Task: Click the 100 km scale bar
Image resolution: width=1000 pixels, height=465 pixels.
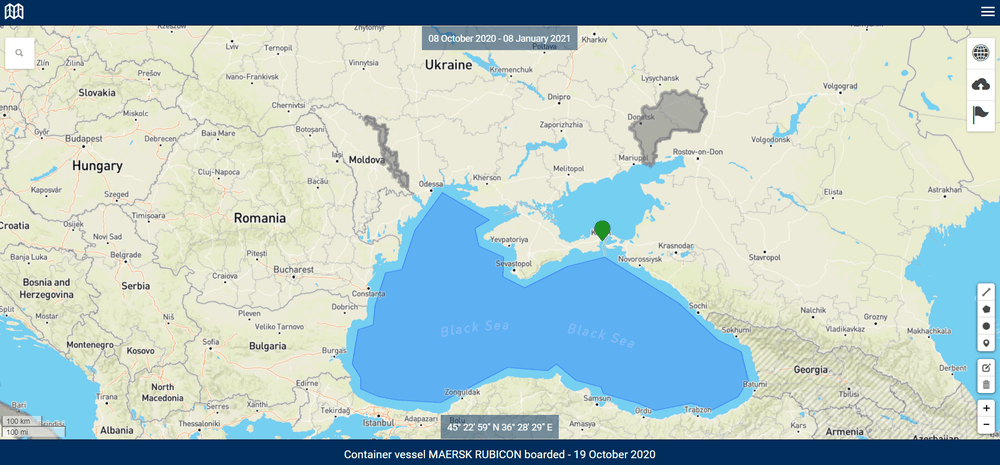Action: pyautogui.click(x=20, y=422)
